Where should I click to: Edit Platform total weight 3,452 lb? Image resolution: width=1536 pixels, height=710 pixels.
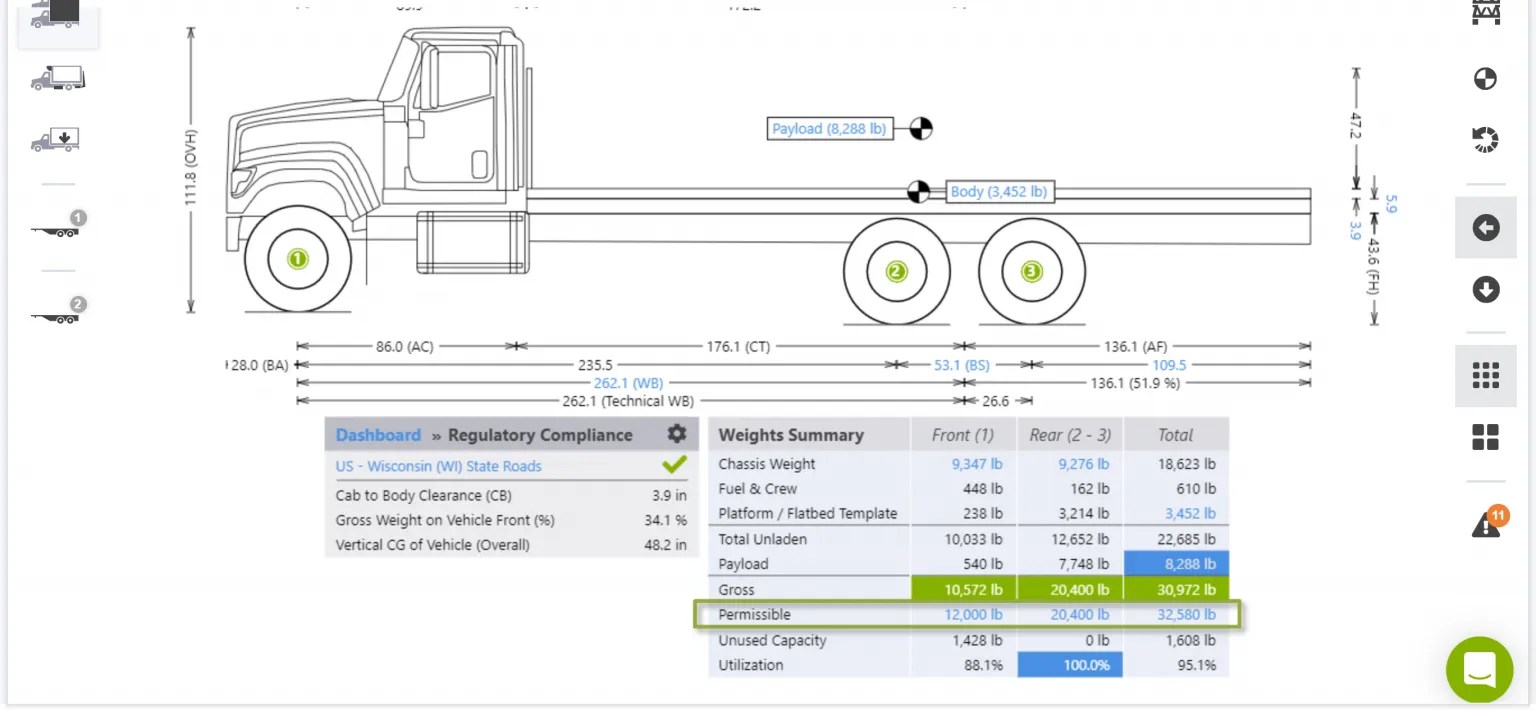pyautogui.click(x=1190, y=513)
